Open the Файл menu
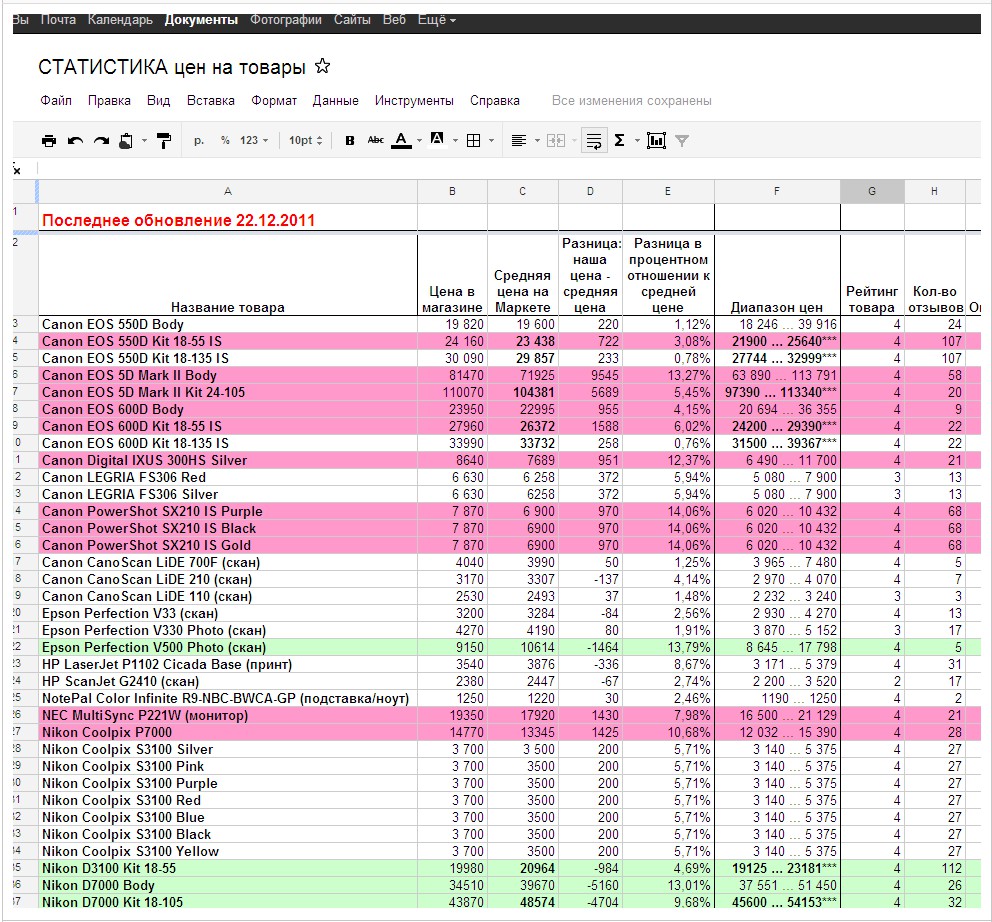The height and width of the screenshot is (922, 992). pyautogui.click(x=56, y=101)
